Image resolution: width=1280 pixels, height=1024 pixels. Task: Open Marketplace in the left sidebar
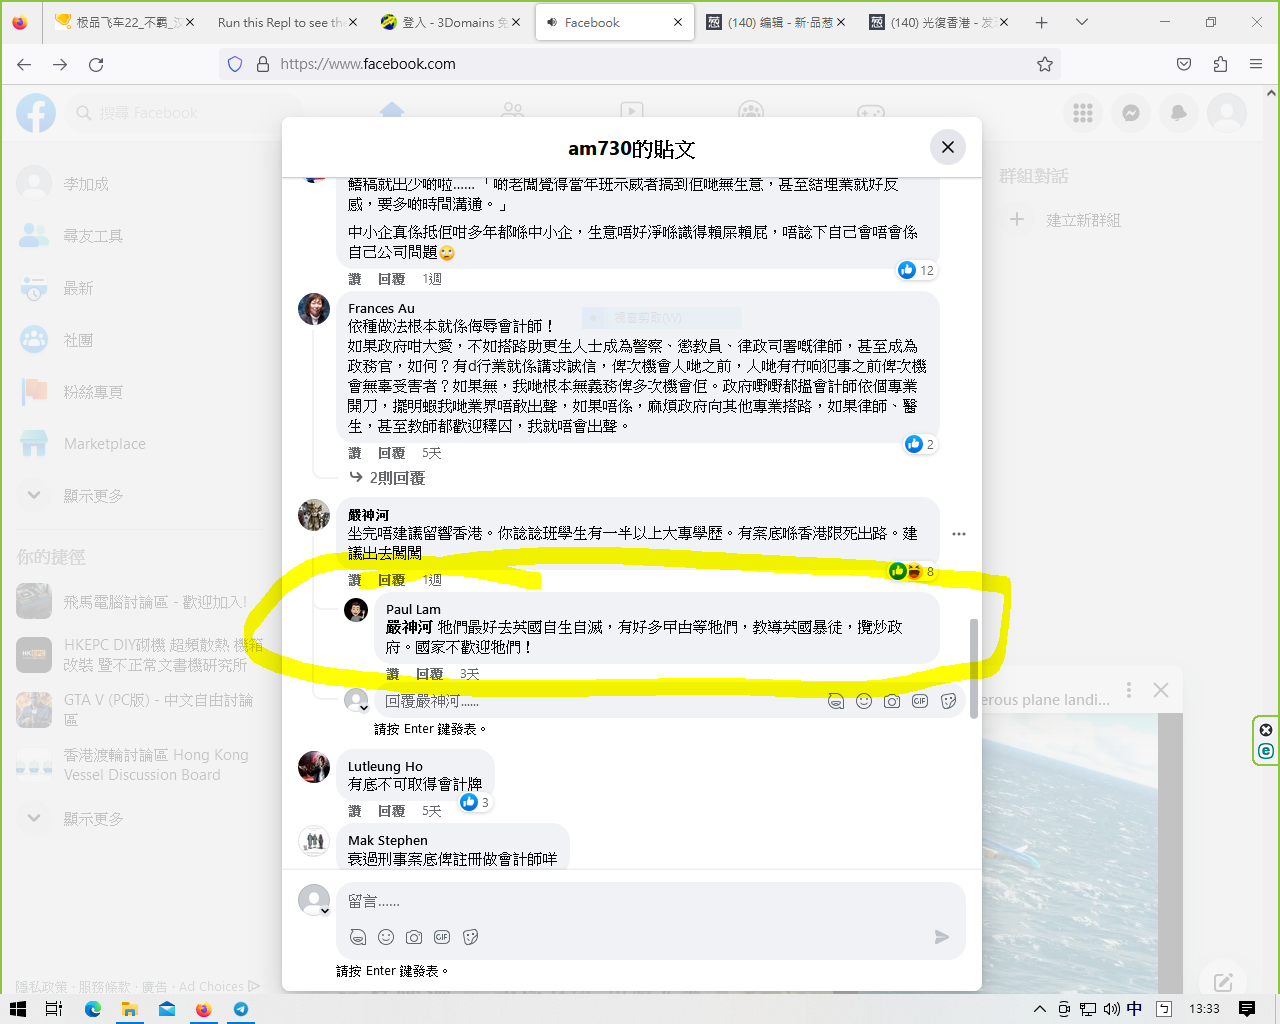coord(104,444)
